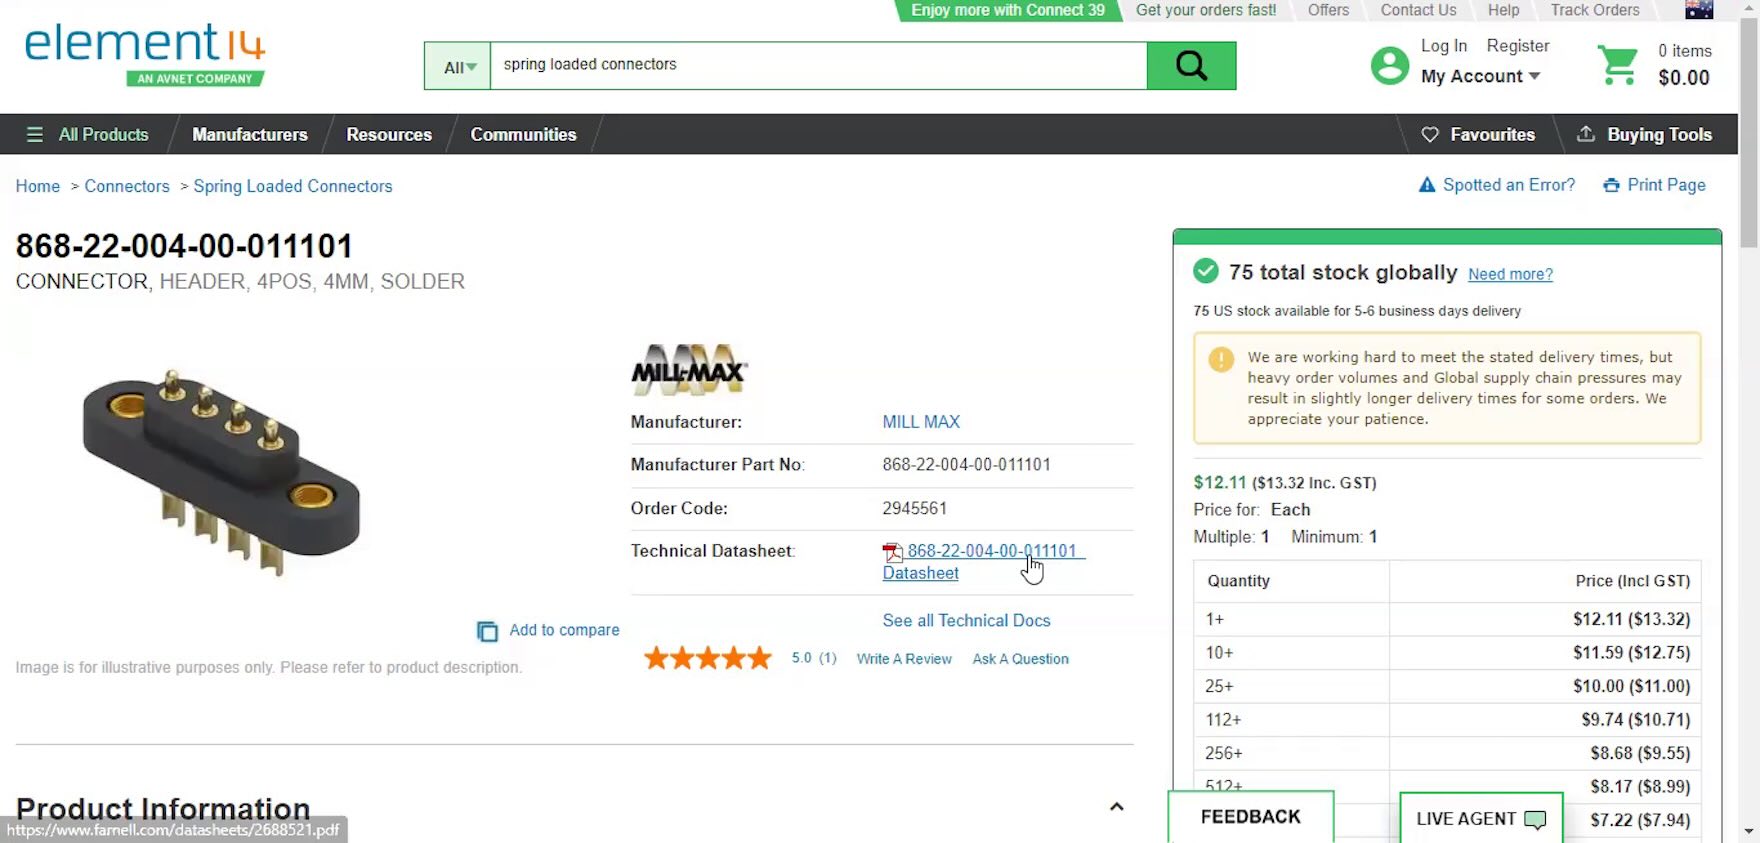Image resolution: width=1760 pixels, height=843 pixels.
Task: Click the connector product image
Action: 222,470
